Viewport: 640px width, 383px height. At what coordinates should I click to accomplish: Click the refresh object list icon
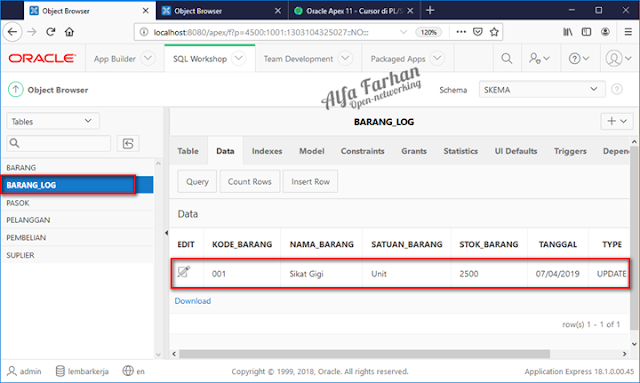(x=128, y=143)
